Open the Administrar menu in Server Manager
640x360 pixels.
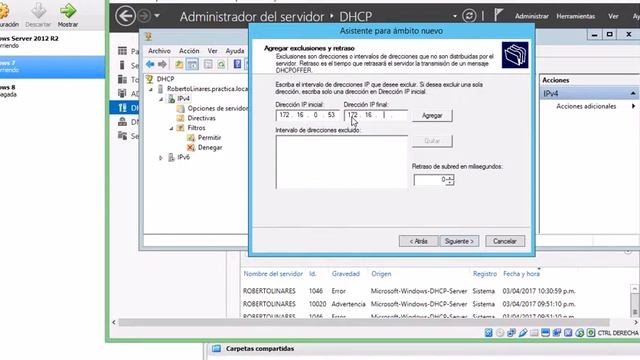point(531,16)
